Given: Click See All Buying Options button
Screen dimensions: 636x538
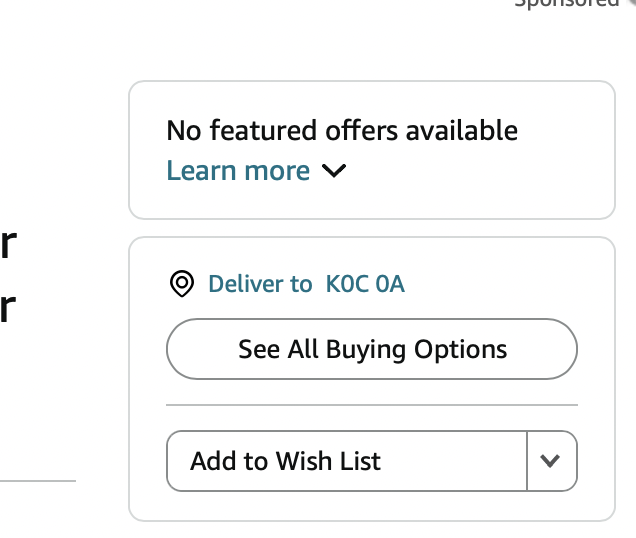Looking at the screenshot, I should (x=372, y=349).
